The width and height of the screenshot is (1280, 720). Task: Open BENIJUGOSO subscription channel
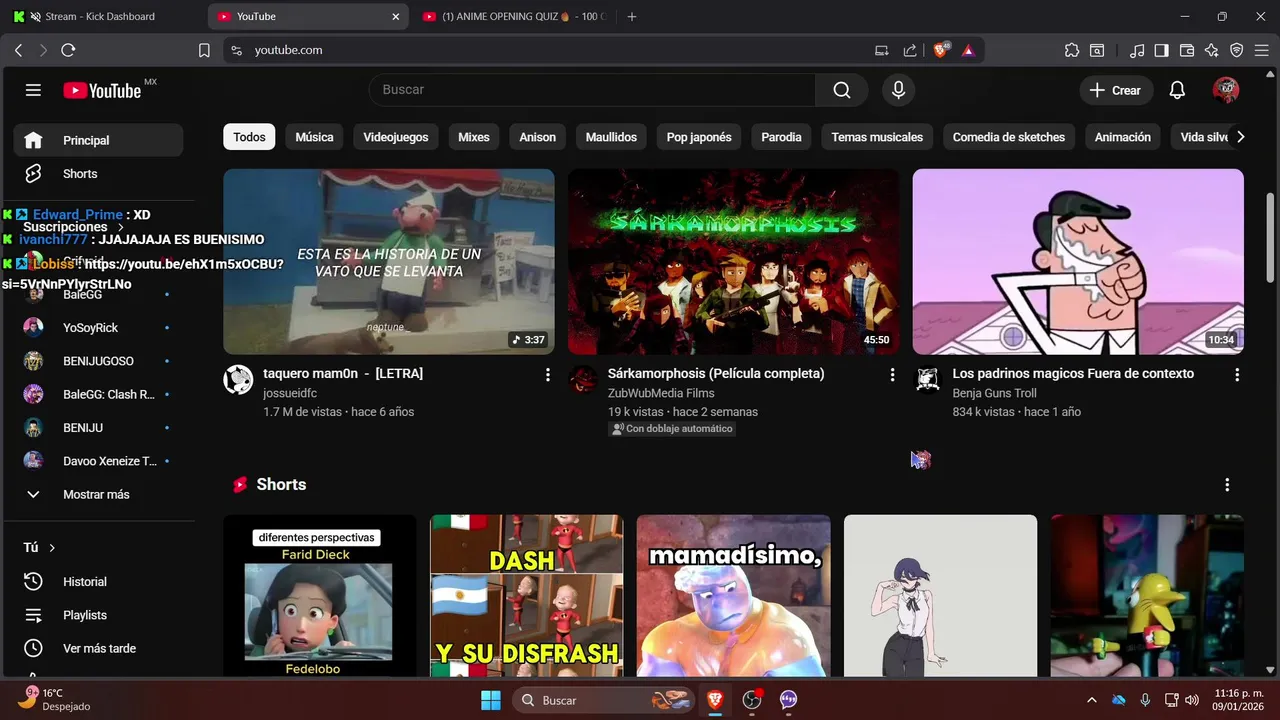point(98,361)
